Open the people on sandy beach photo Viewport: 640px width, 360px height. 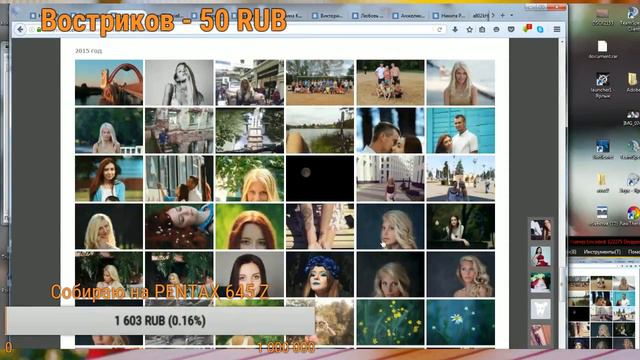390,82
